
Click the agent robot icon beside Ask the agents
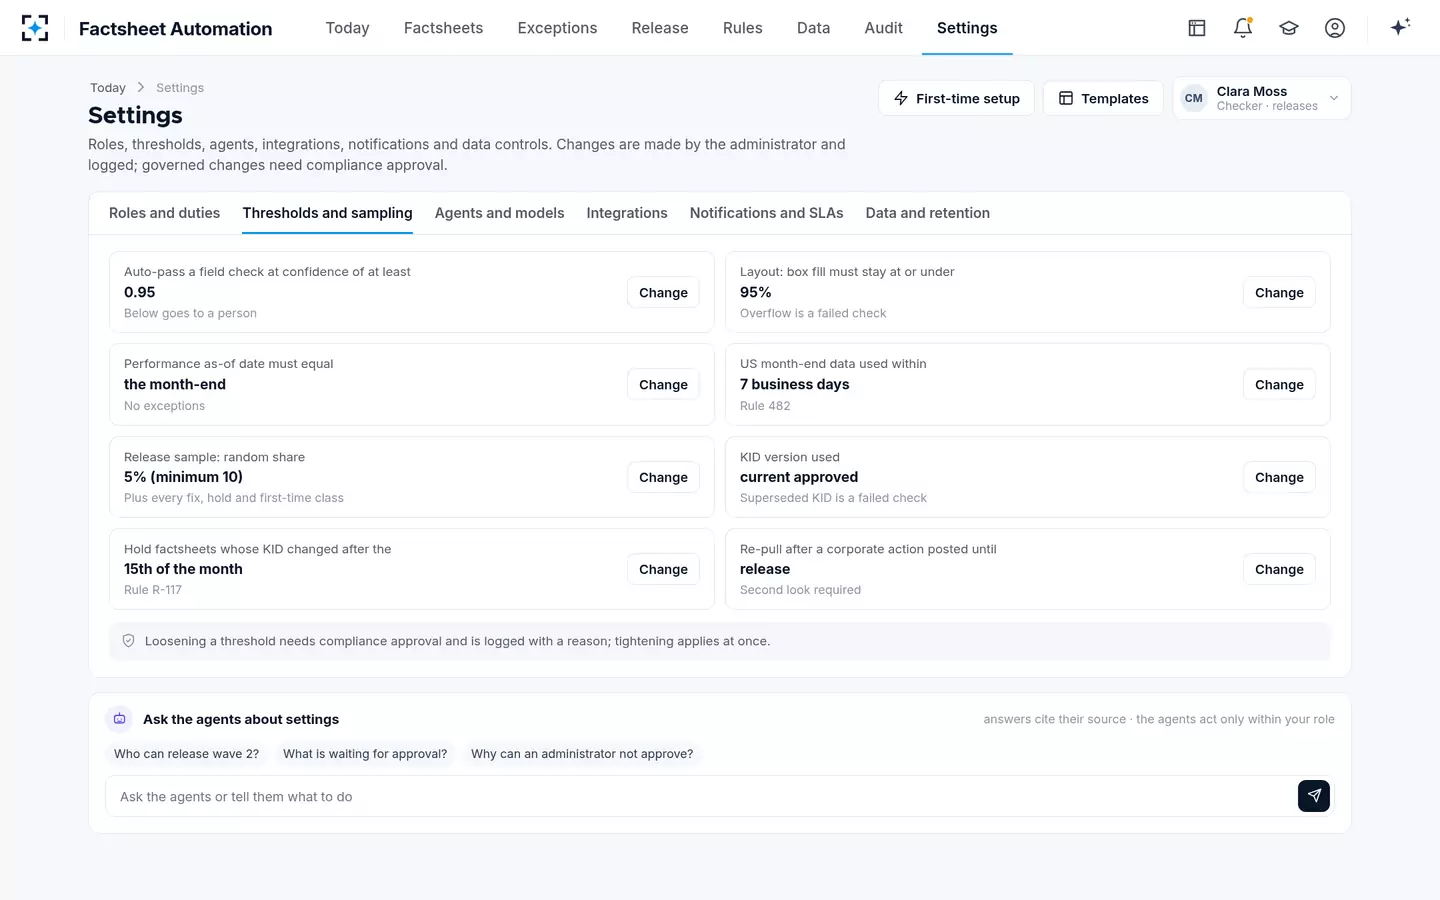[x=120, y=719]
